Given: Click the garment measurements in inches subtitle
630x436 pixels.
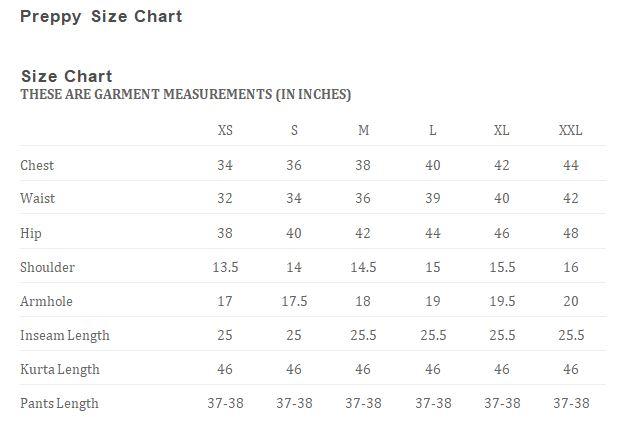Looking at the screenshot, I should (186, 94).
